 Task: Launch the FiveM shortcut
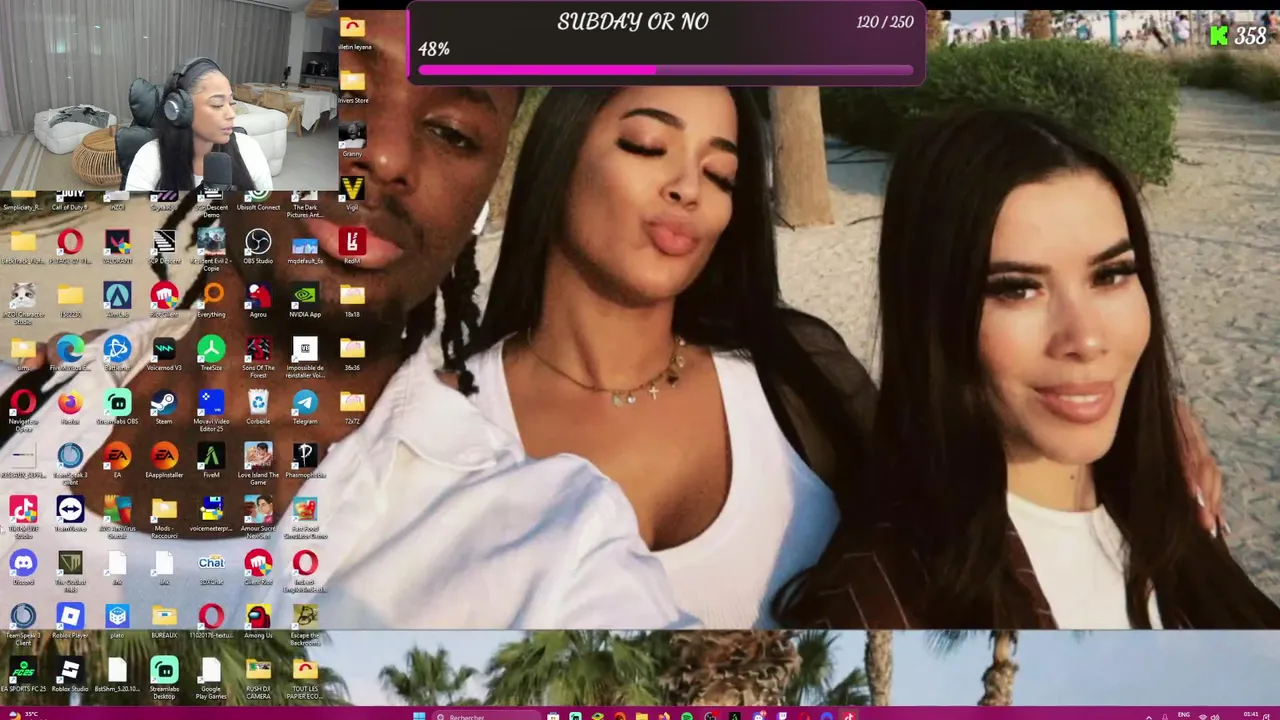point(211,461)
